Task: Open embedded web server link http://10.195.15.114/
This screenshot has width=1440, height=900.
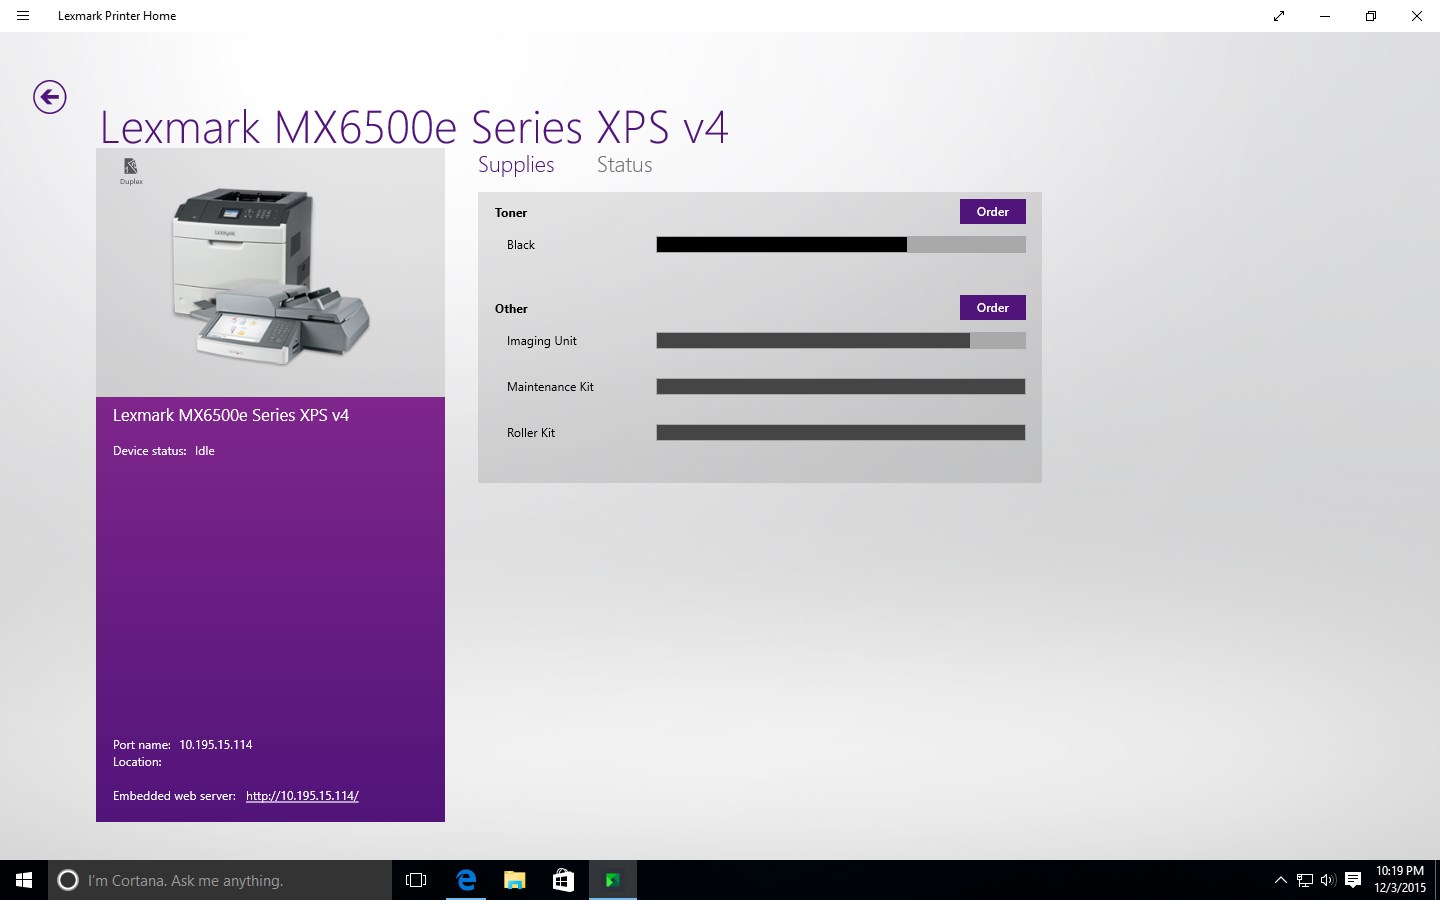Action: 302,796
